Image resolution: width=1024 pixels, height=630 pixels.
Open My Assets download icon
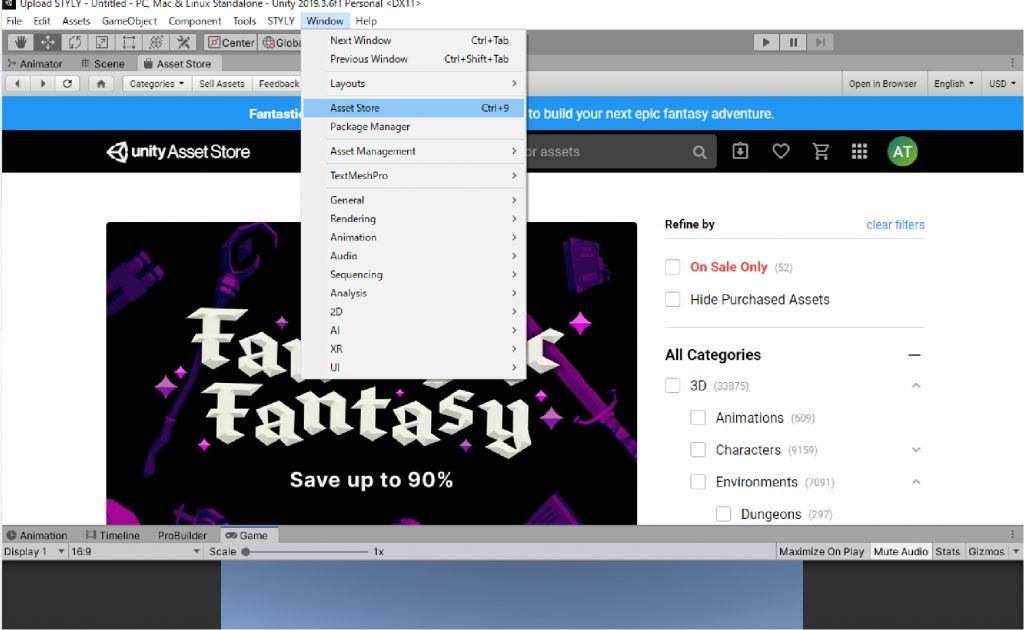[740, 151]
